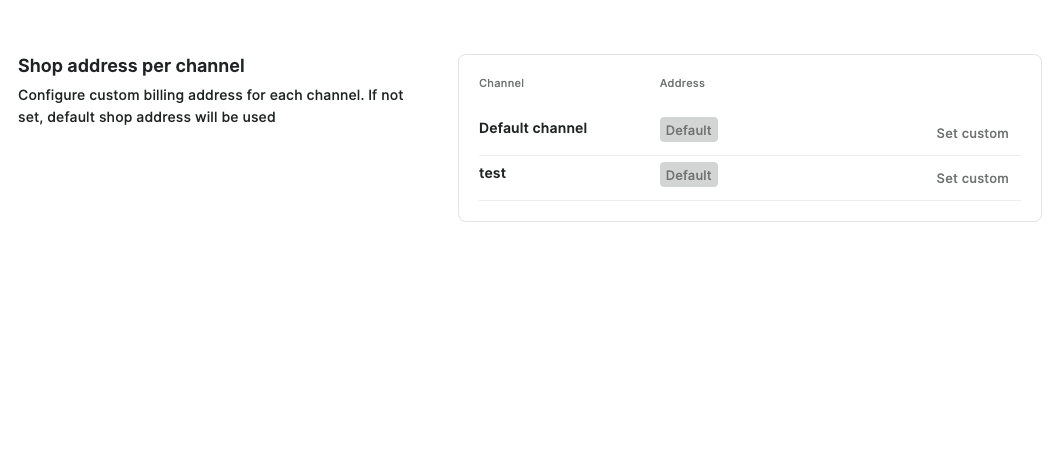Click the Address column header

[682, 83]
